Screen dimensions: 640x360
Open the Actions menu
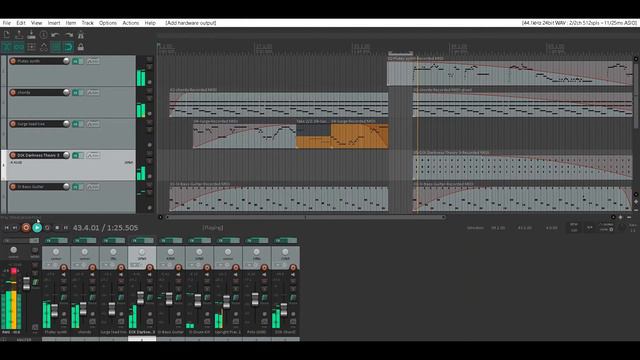coord(131,23)
